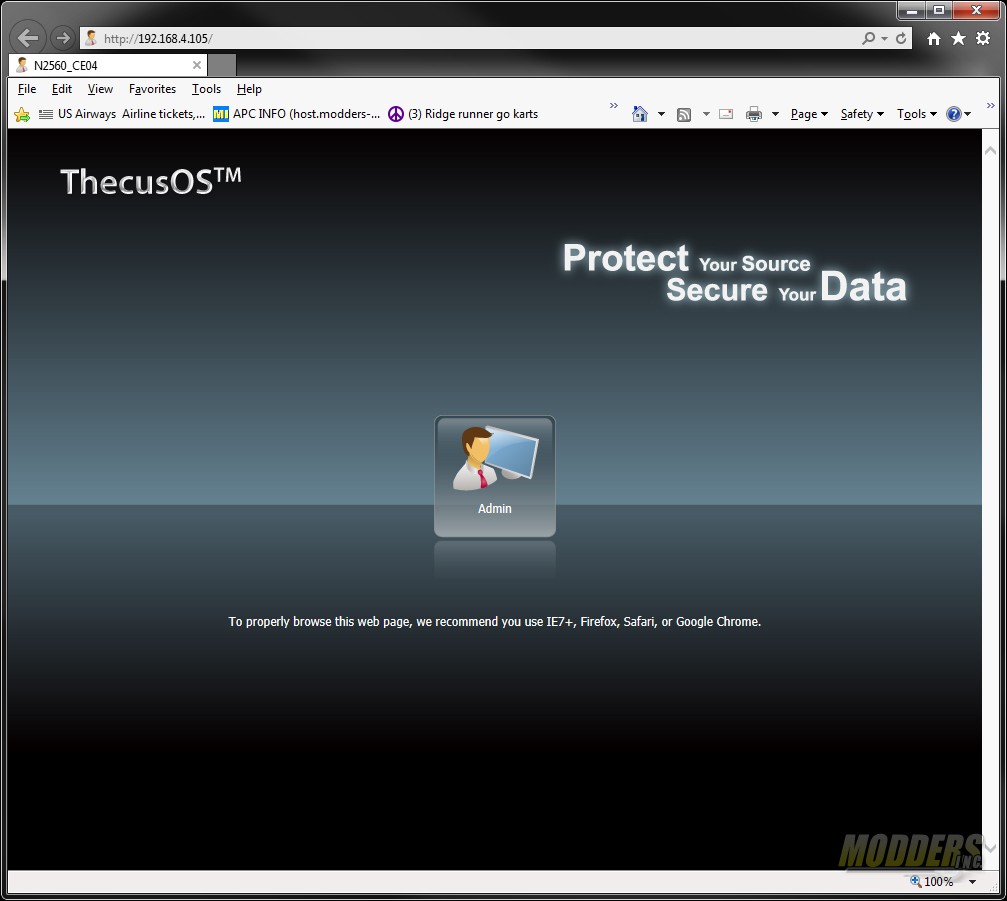Viewport: 1007px width, 901px height.
Task: Click the add to favorites bar star icon
Action: coord(22,114)
